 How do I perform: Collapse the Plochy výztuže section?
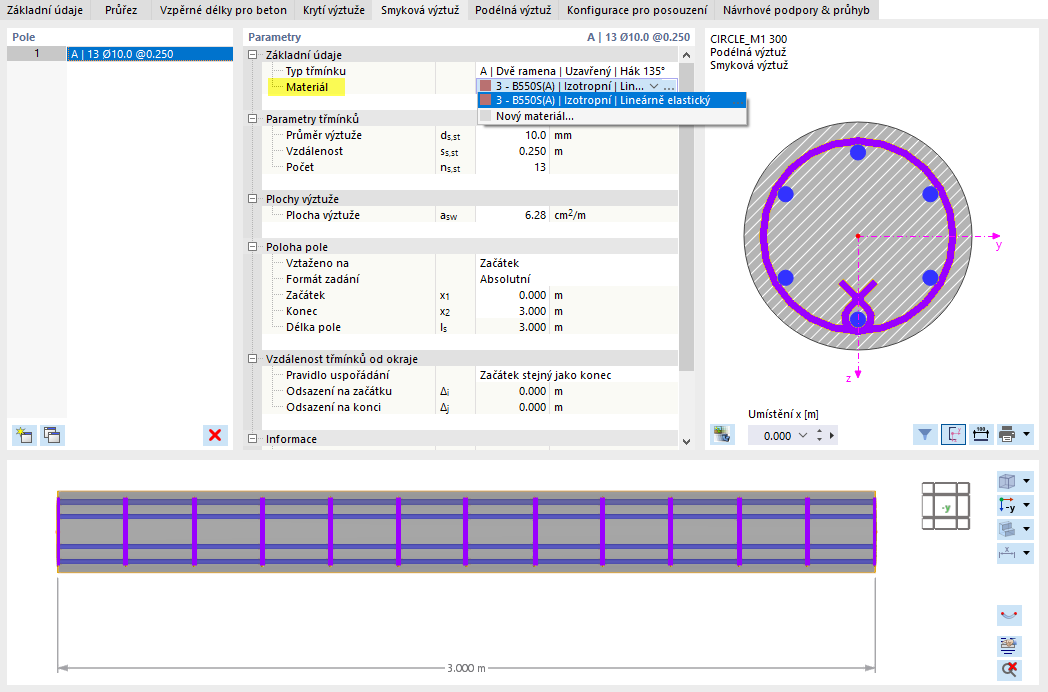tap(253, 199)
